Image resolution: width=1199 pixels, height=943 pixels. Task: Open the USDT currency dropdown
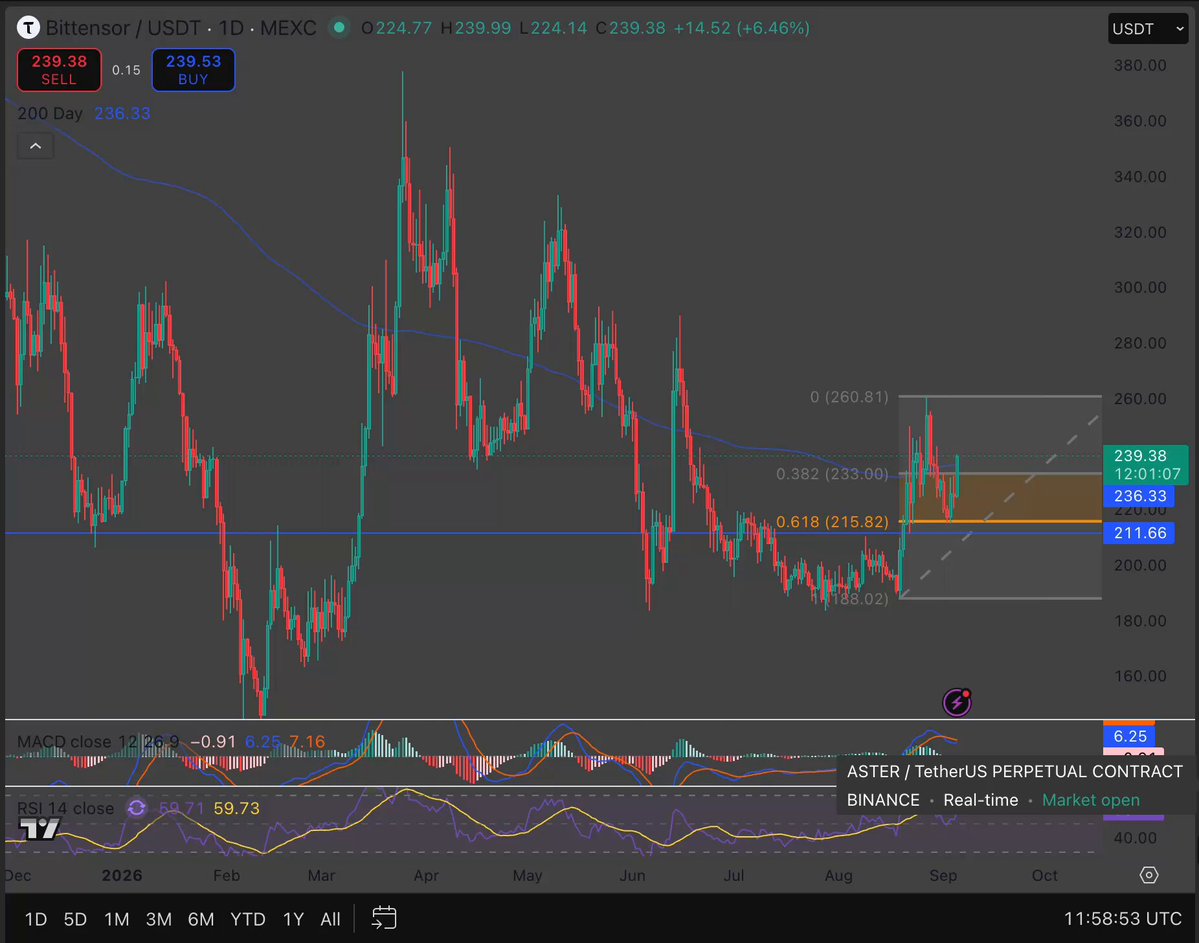pos(1148,29)
